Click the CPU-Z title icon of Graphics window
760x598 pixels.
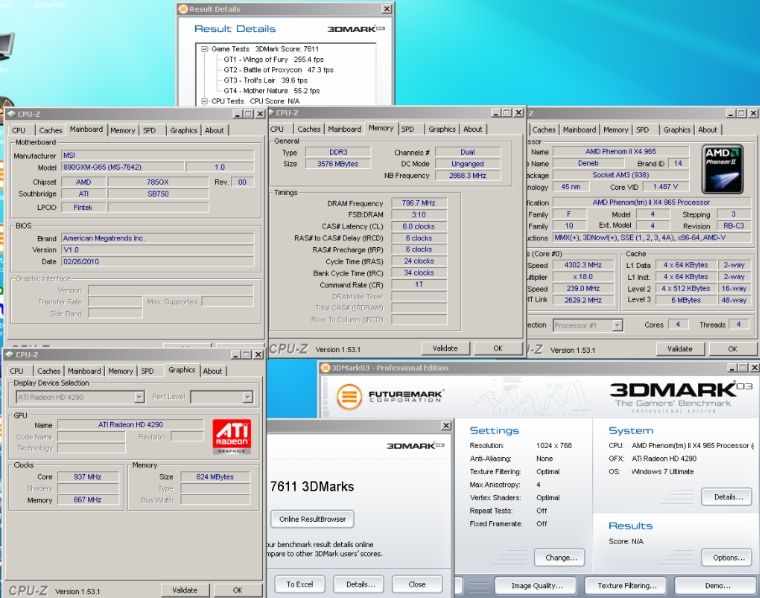coord(10,354)
